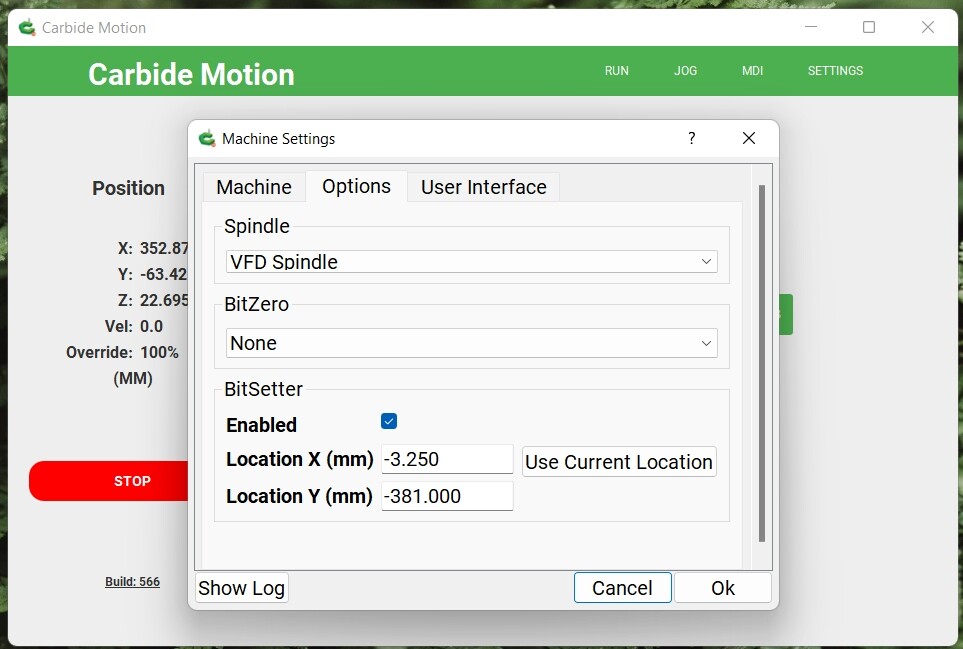Click the Machine Settings vertical scrollbar
963x649 pixels.
coord(762,363)
